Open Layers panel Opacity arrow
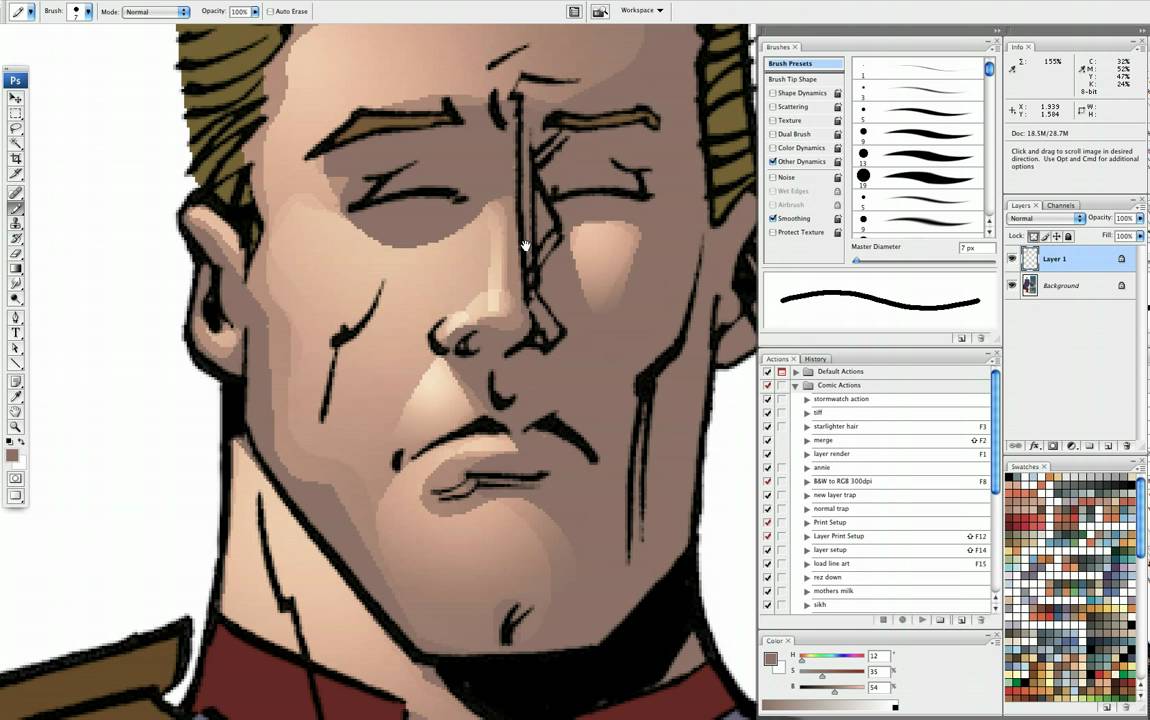This screenshot has width=1150, height=720. [x=1140, y=218]
